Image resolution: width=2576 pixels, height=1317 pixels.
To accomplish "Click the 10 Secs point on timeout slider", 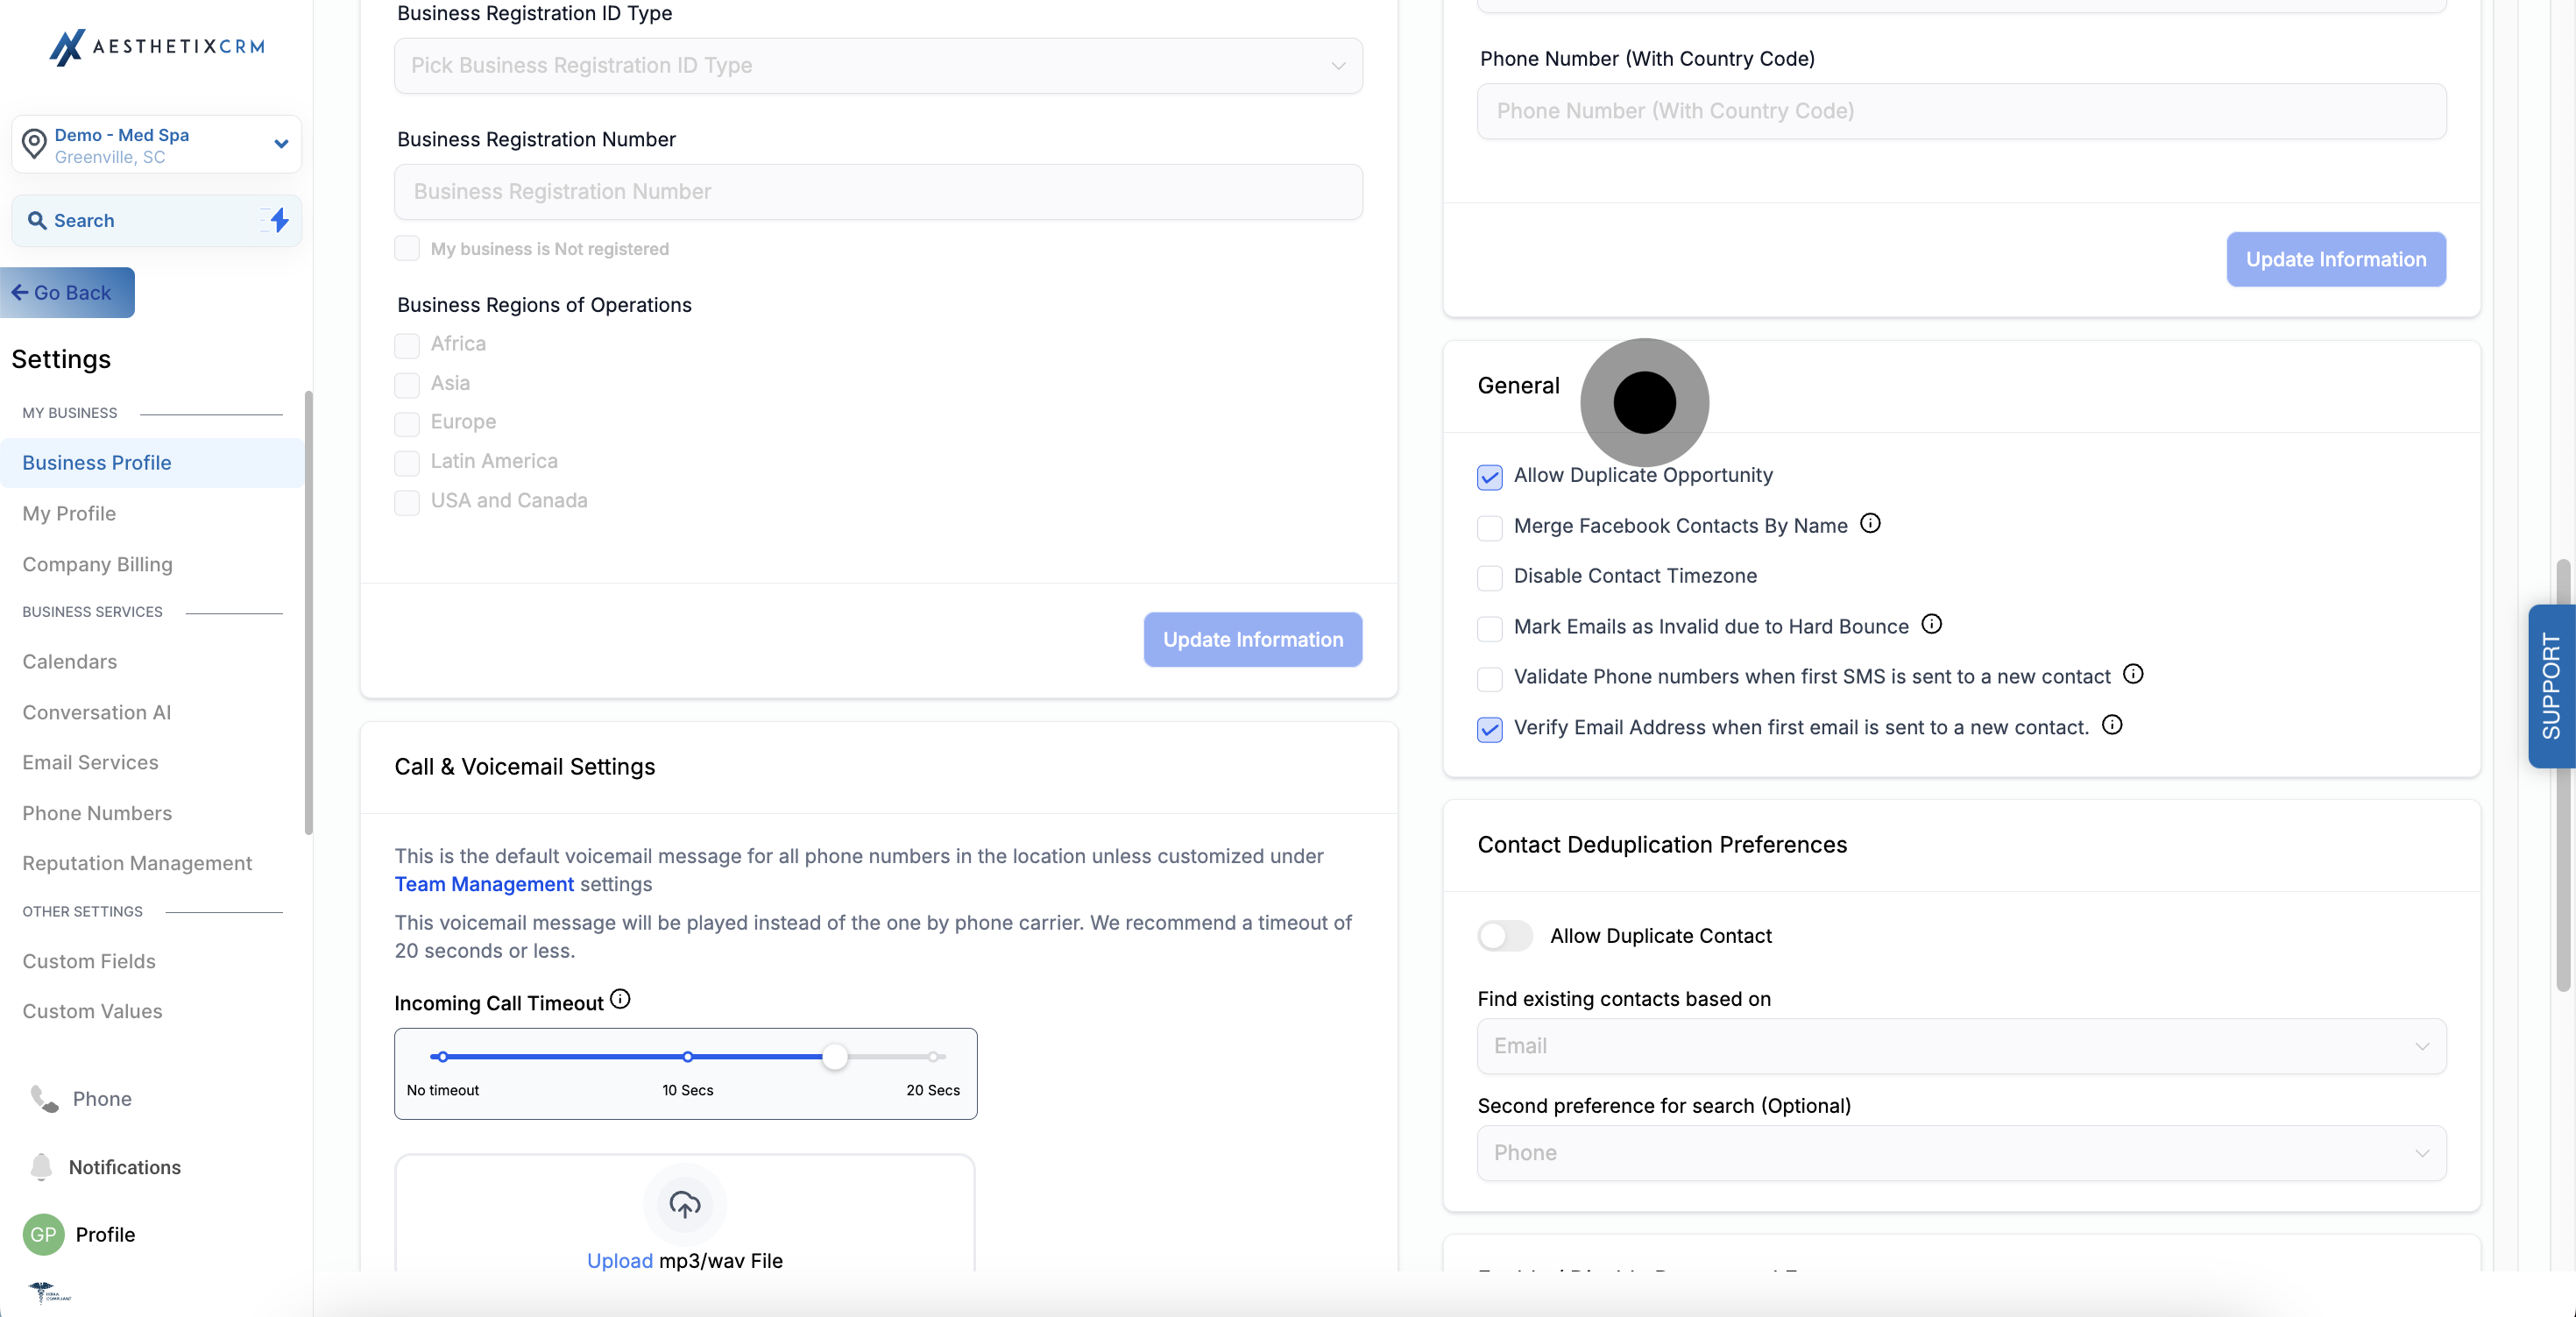I will (x=687, y=1057).
